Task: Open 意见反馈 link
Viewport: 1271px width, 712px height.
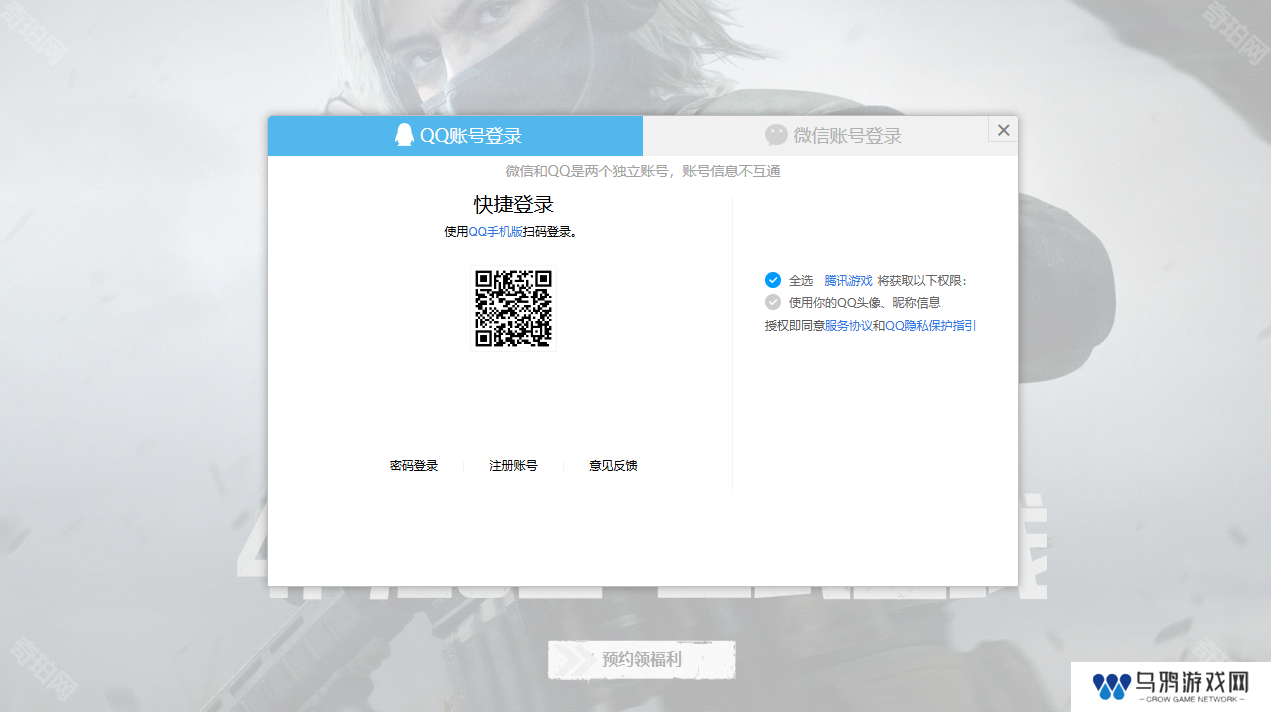Action: coord(613,466)
